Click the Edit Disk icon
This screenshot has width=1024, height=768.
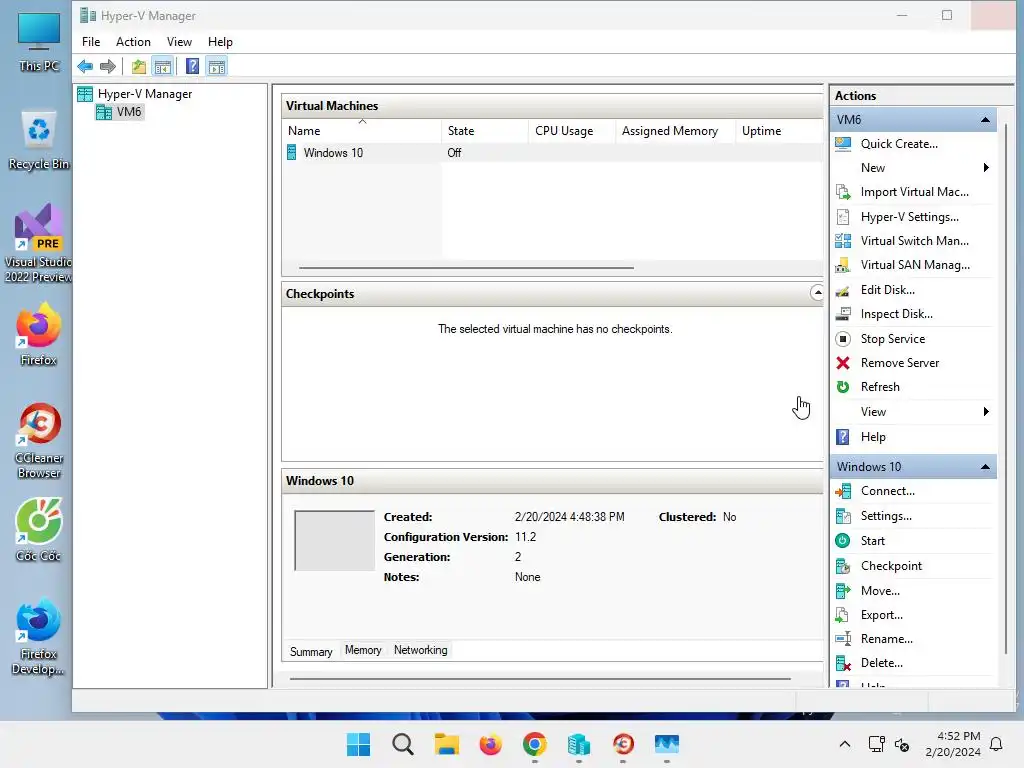[843, 290]
